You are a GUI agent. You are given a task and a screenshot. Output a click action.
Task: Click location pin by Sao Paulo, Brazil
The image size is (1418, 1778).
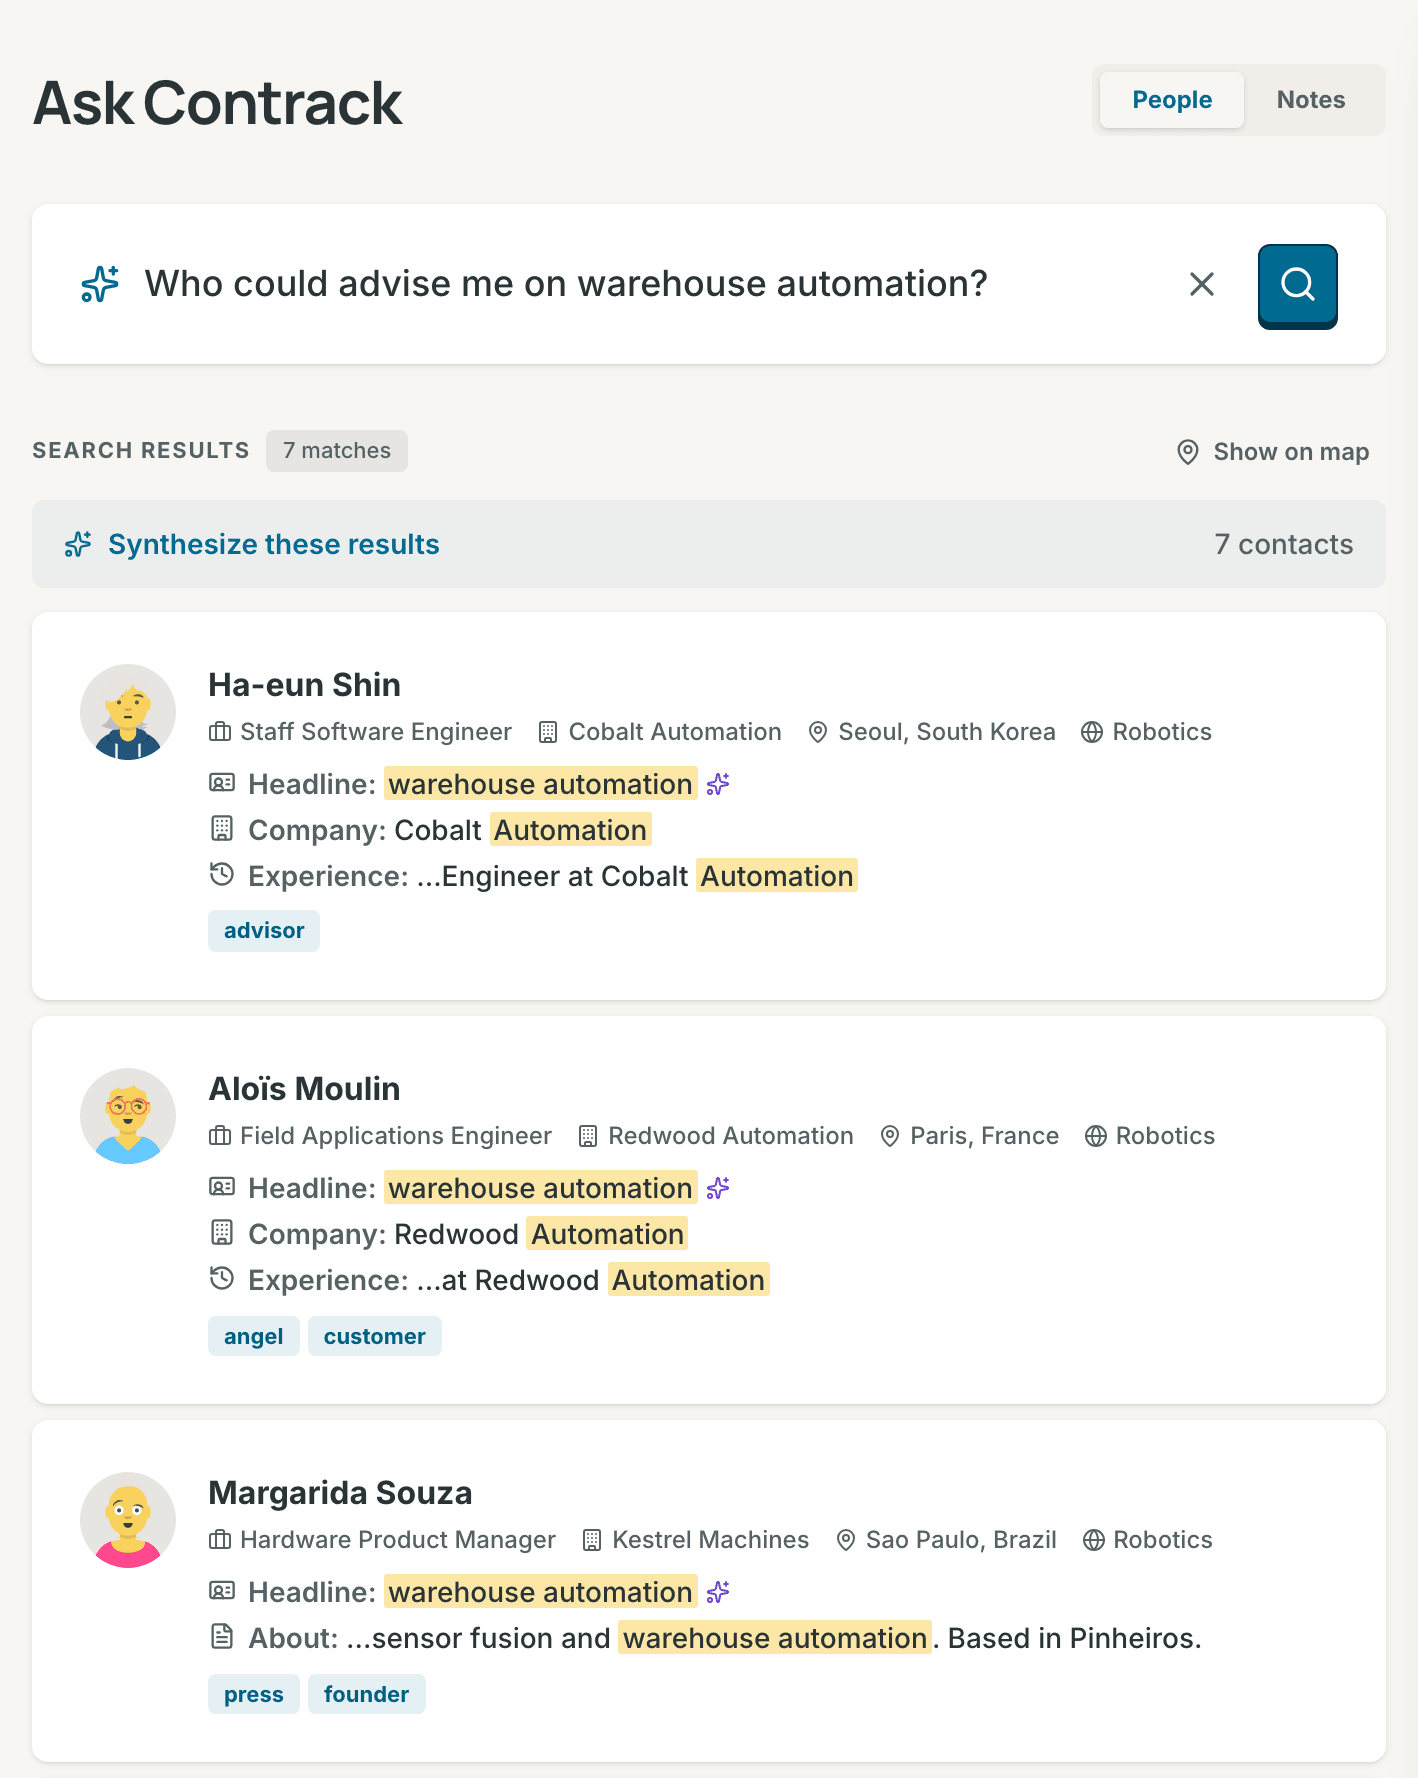(x=846, y=1540)
